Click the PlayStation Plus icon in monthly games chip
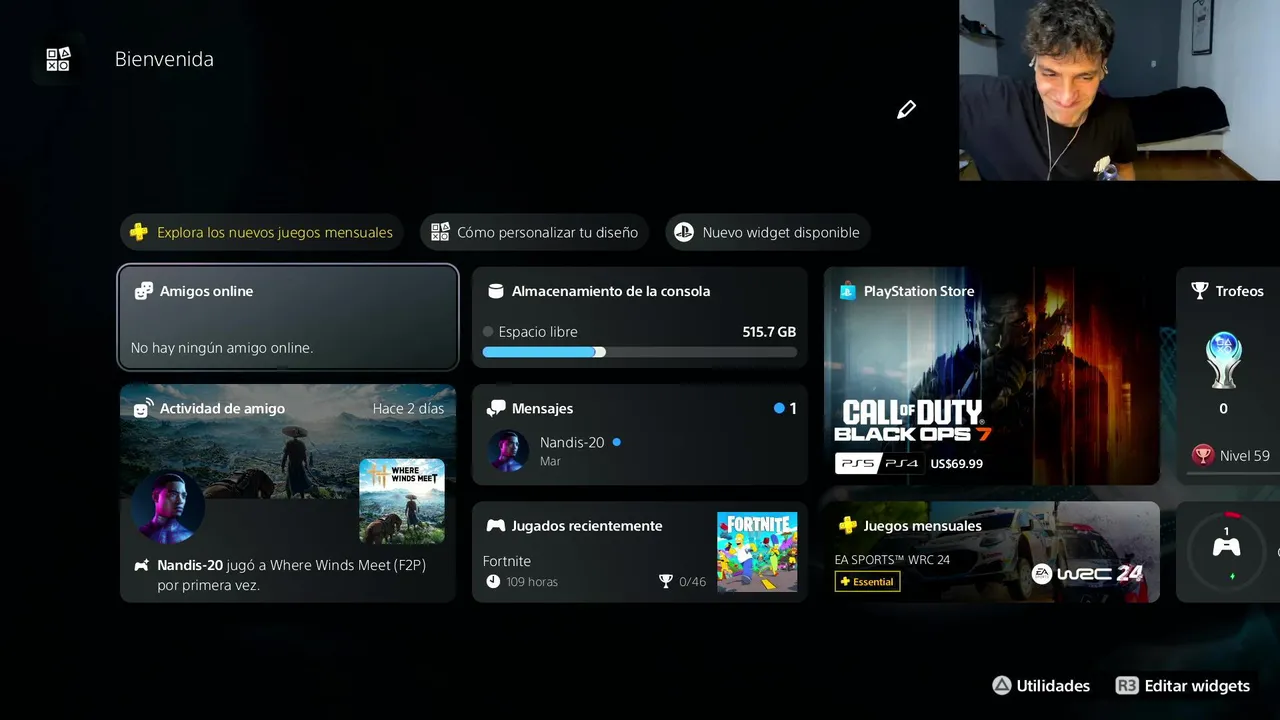This screenshot has height=720, width=1280. pyautogui.click(x=140, y=232)
